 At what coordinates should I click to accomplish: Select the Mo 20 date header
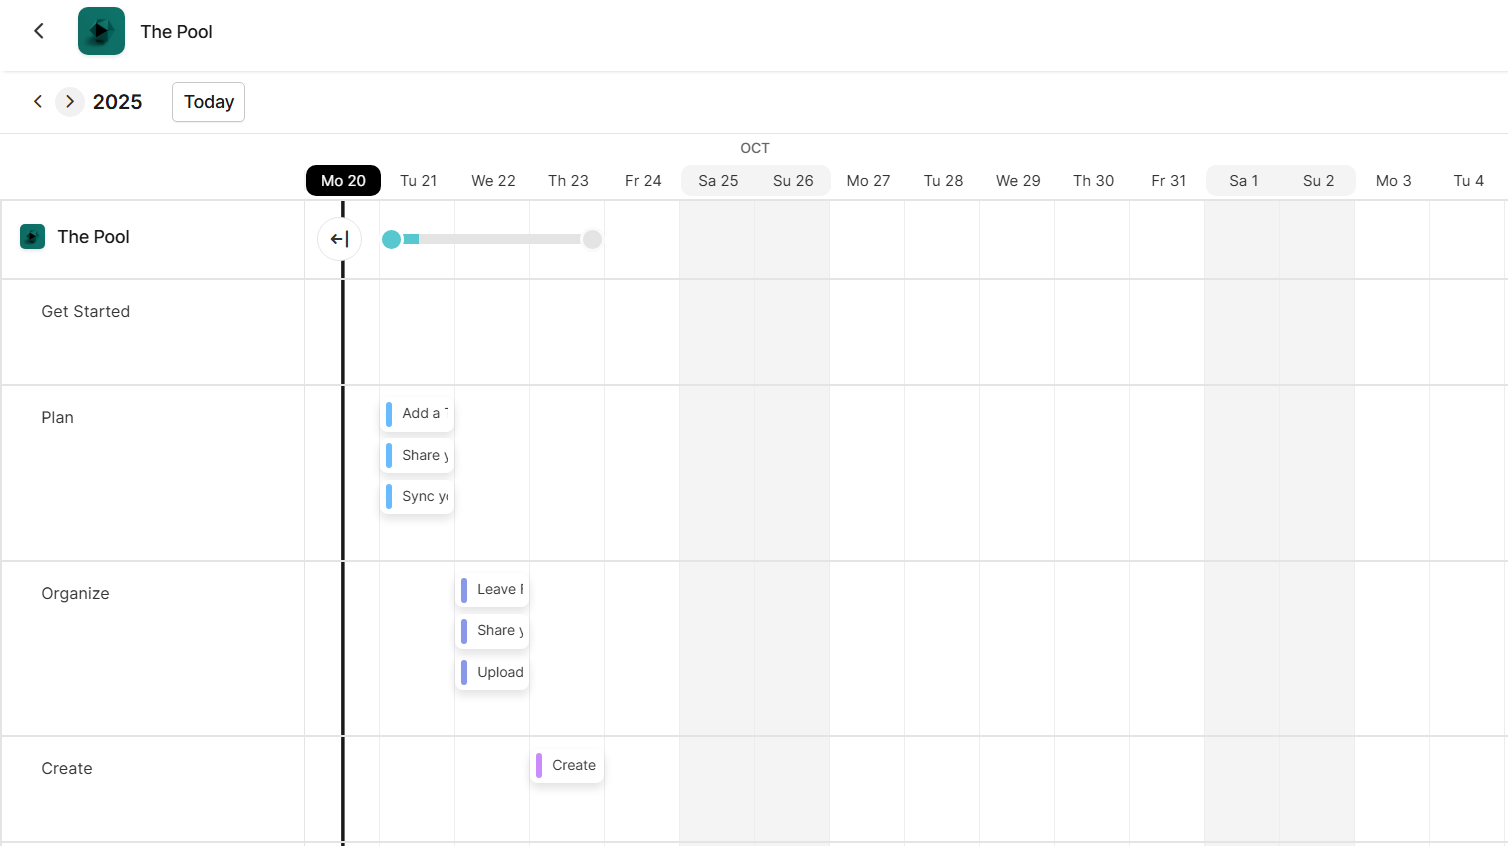(x=343, y=181)
